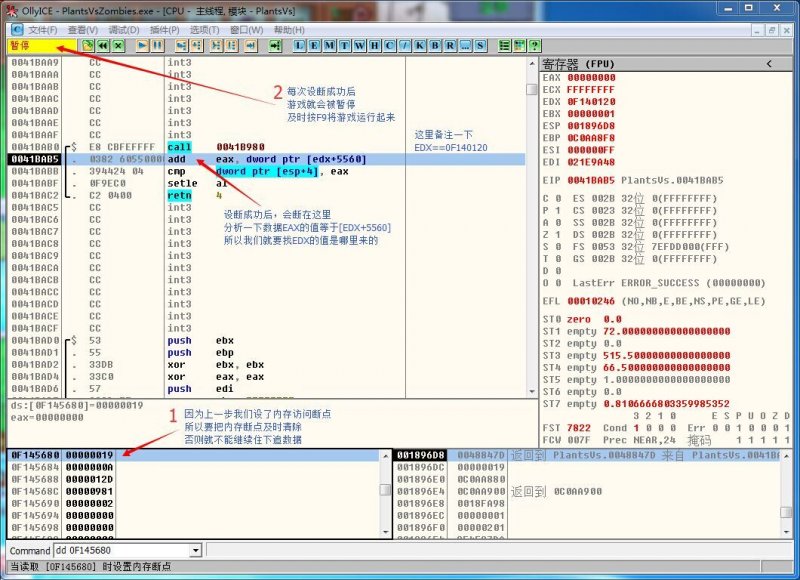
Task: Open the 帮助(H) menu
Action: 289,30
